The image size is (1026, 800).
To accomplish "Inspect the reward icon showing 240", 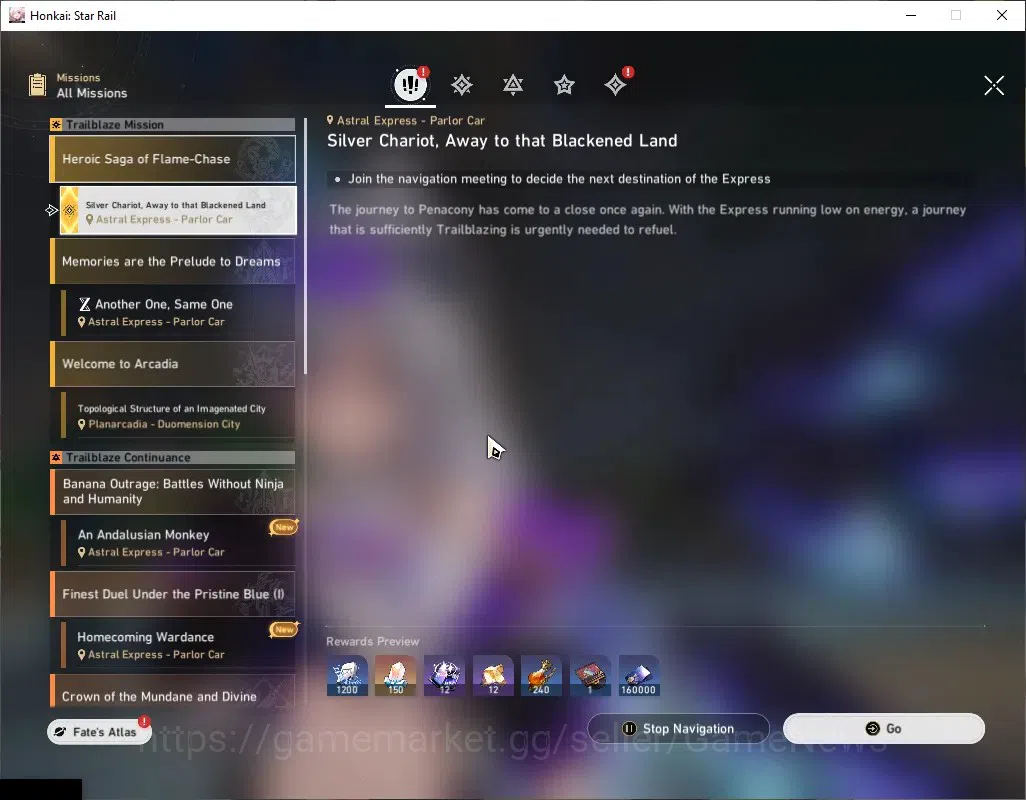I will [541, 676].
